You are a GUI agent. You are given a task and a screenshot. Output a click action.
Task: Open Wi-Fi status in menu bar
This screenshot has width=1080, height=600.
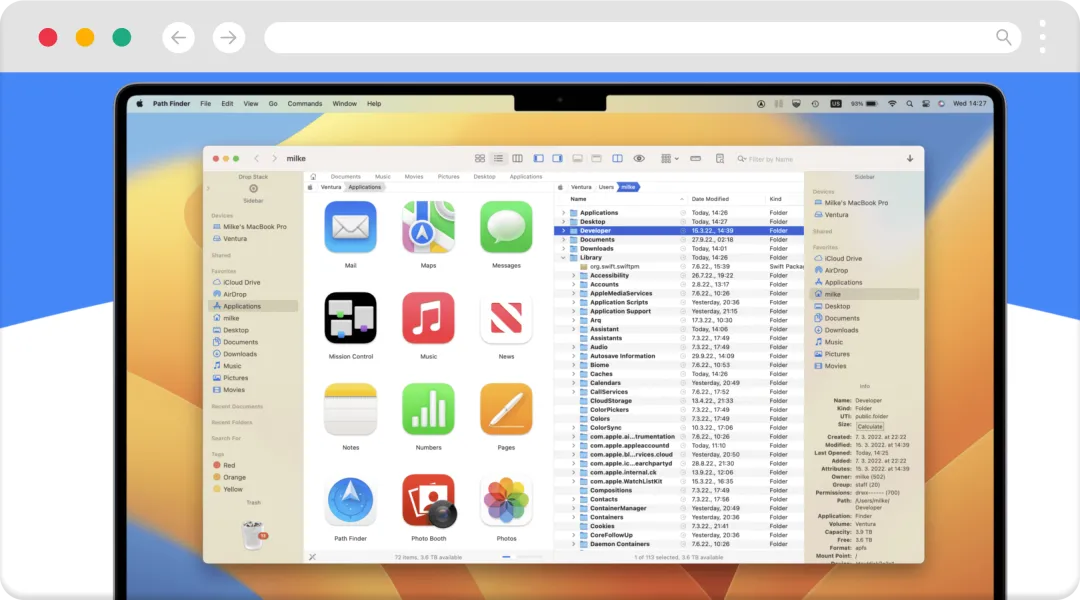pyautogui.click(x=892, y=103)
